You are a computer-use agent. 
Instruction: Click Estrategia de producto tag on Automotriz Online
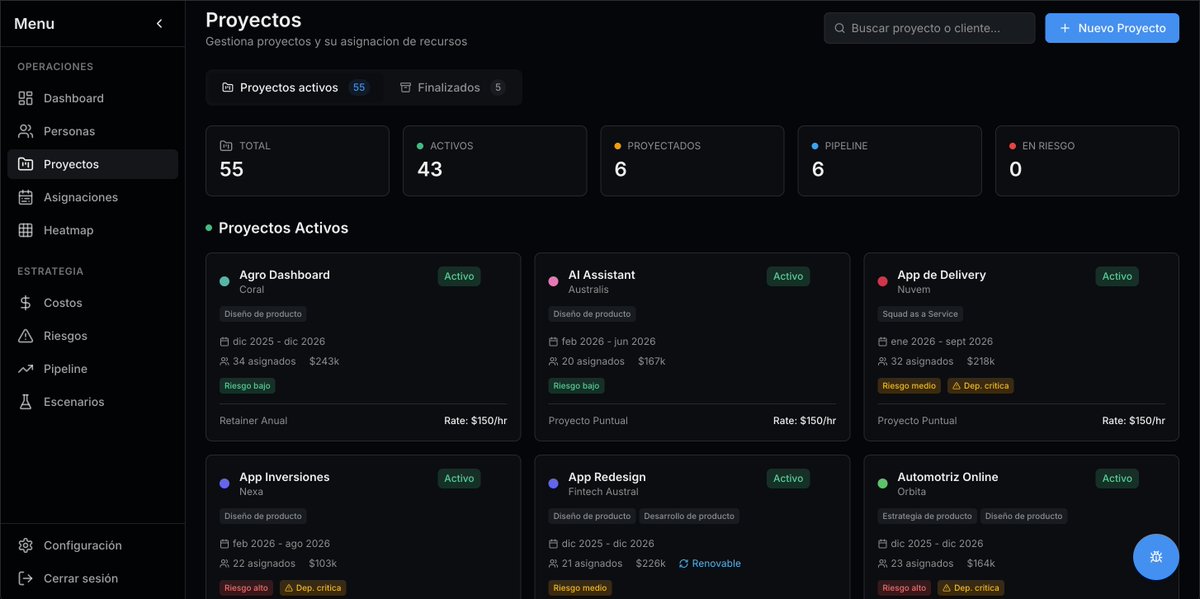pos(926,516)
